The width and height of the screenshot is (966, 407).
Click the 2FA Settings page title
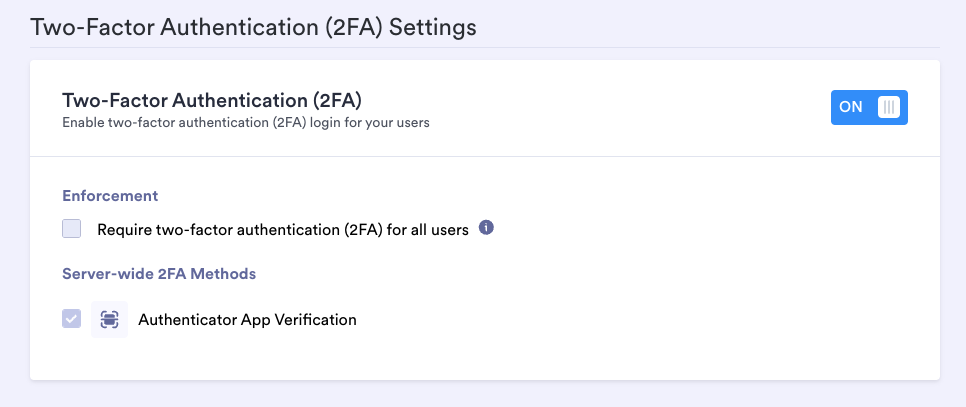[x=254, y=26]
